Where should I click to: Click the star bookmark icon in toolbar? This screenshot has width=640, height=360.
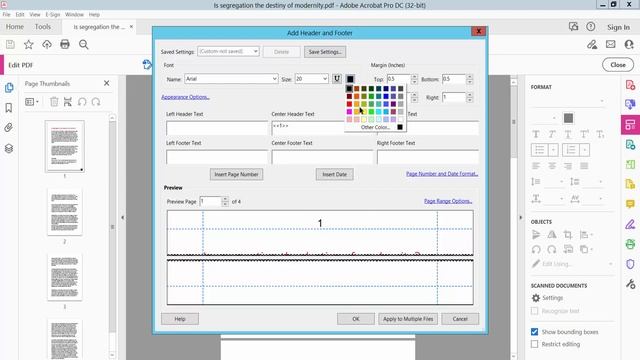click(x=29, y=44)
